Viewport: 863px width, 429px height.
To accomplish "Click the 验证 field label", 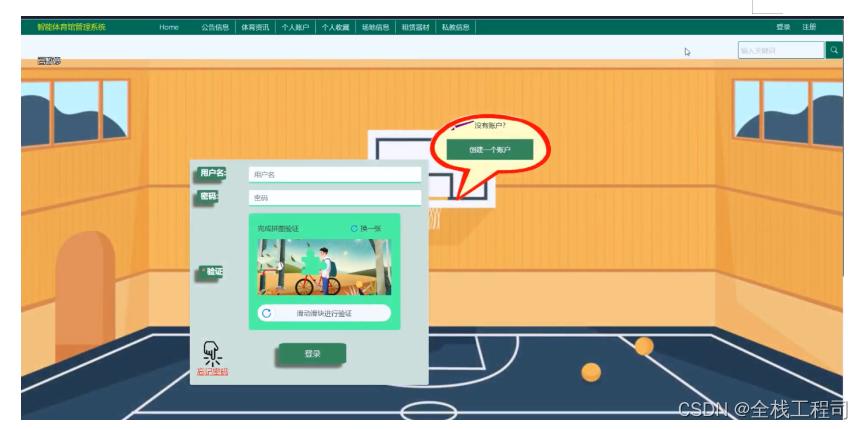I will point(212,271).
